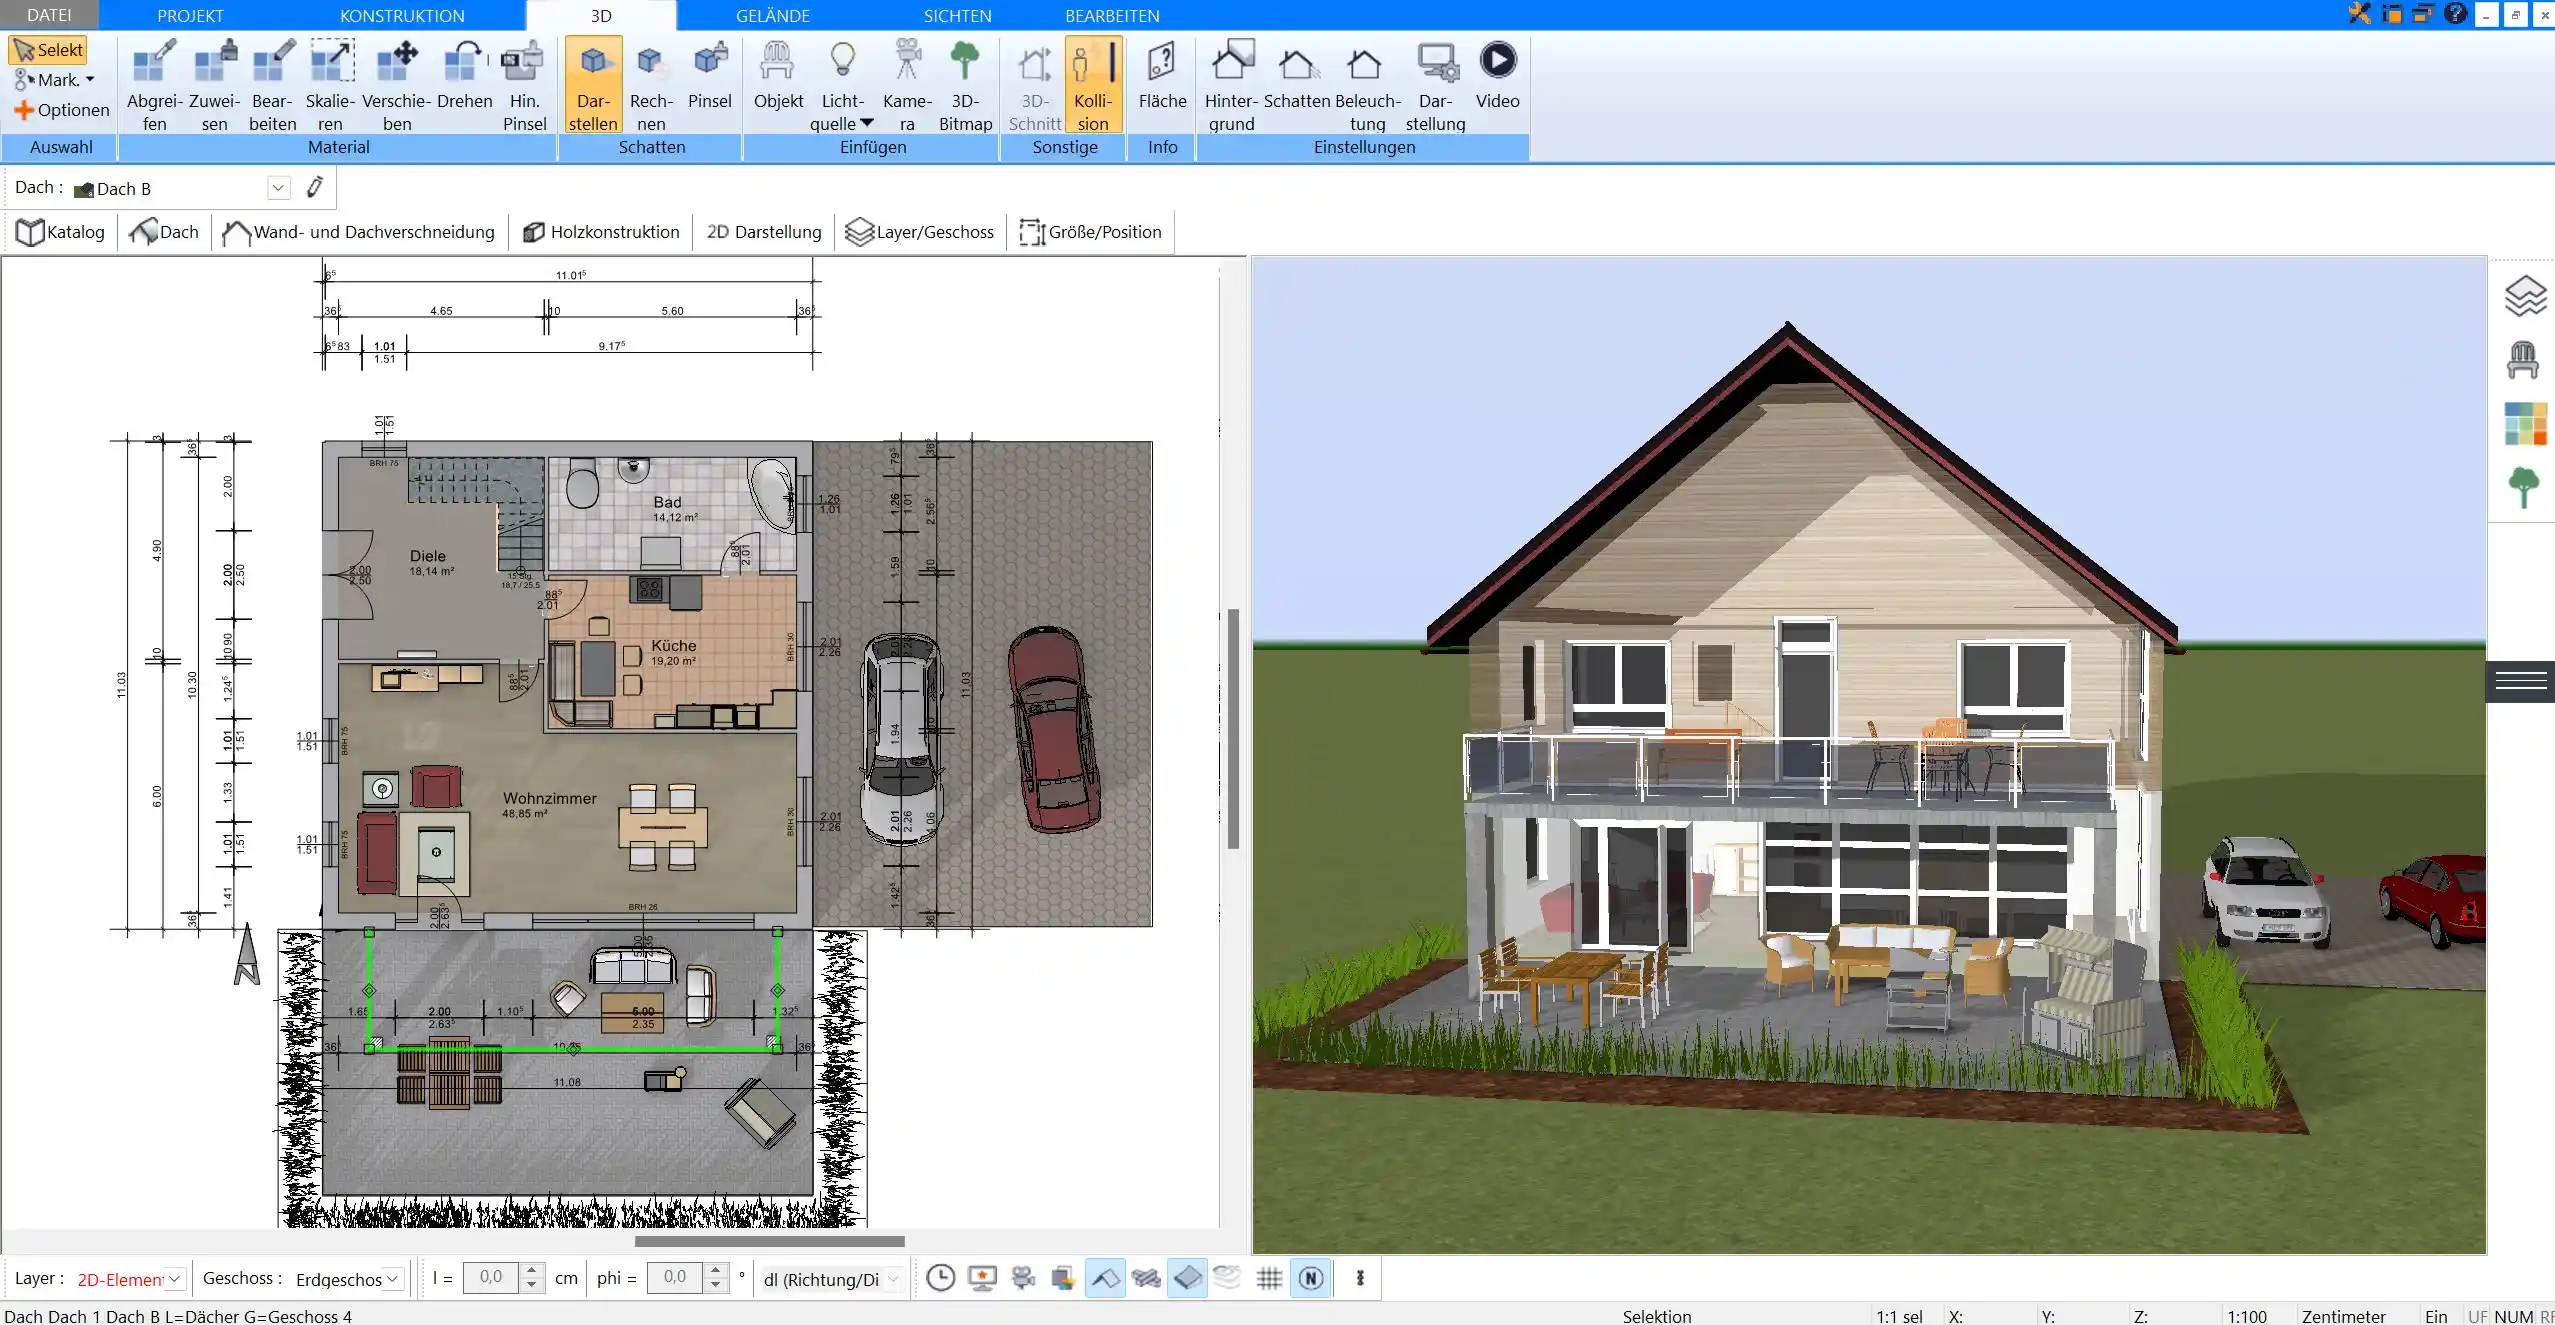Open the layers stack icon in right sidebar
Viewport: 2555px width, 1325px height.
[x=2525, y=296]
